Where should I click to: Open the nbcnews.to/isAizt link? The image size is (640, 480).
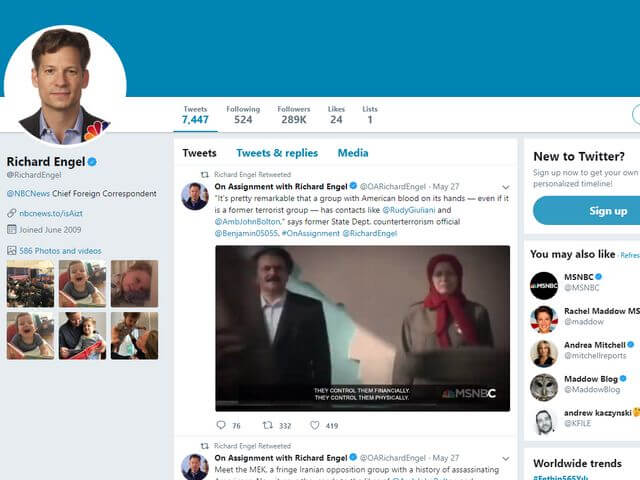51,213
